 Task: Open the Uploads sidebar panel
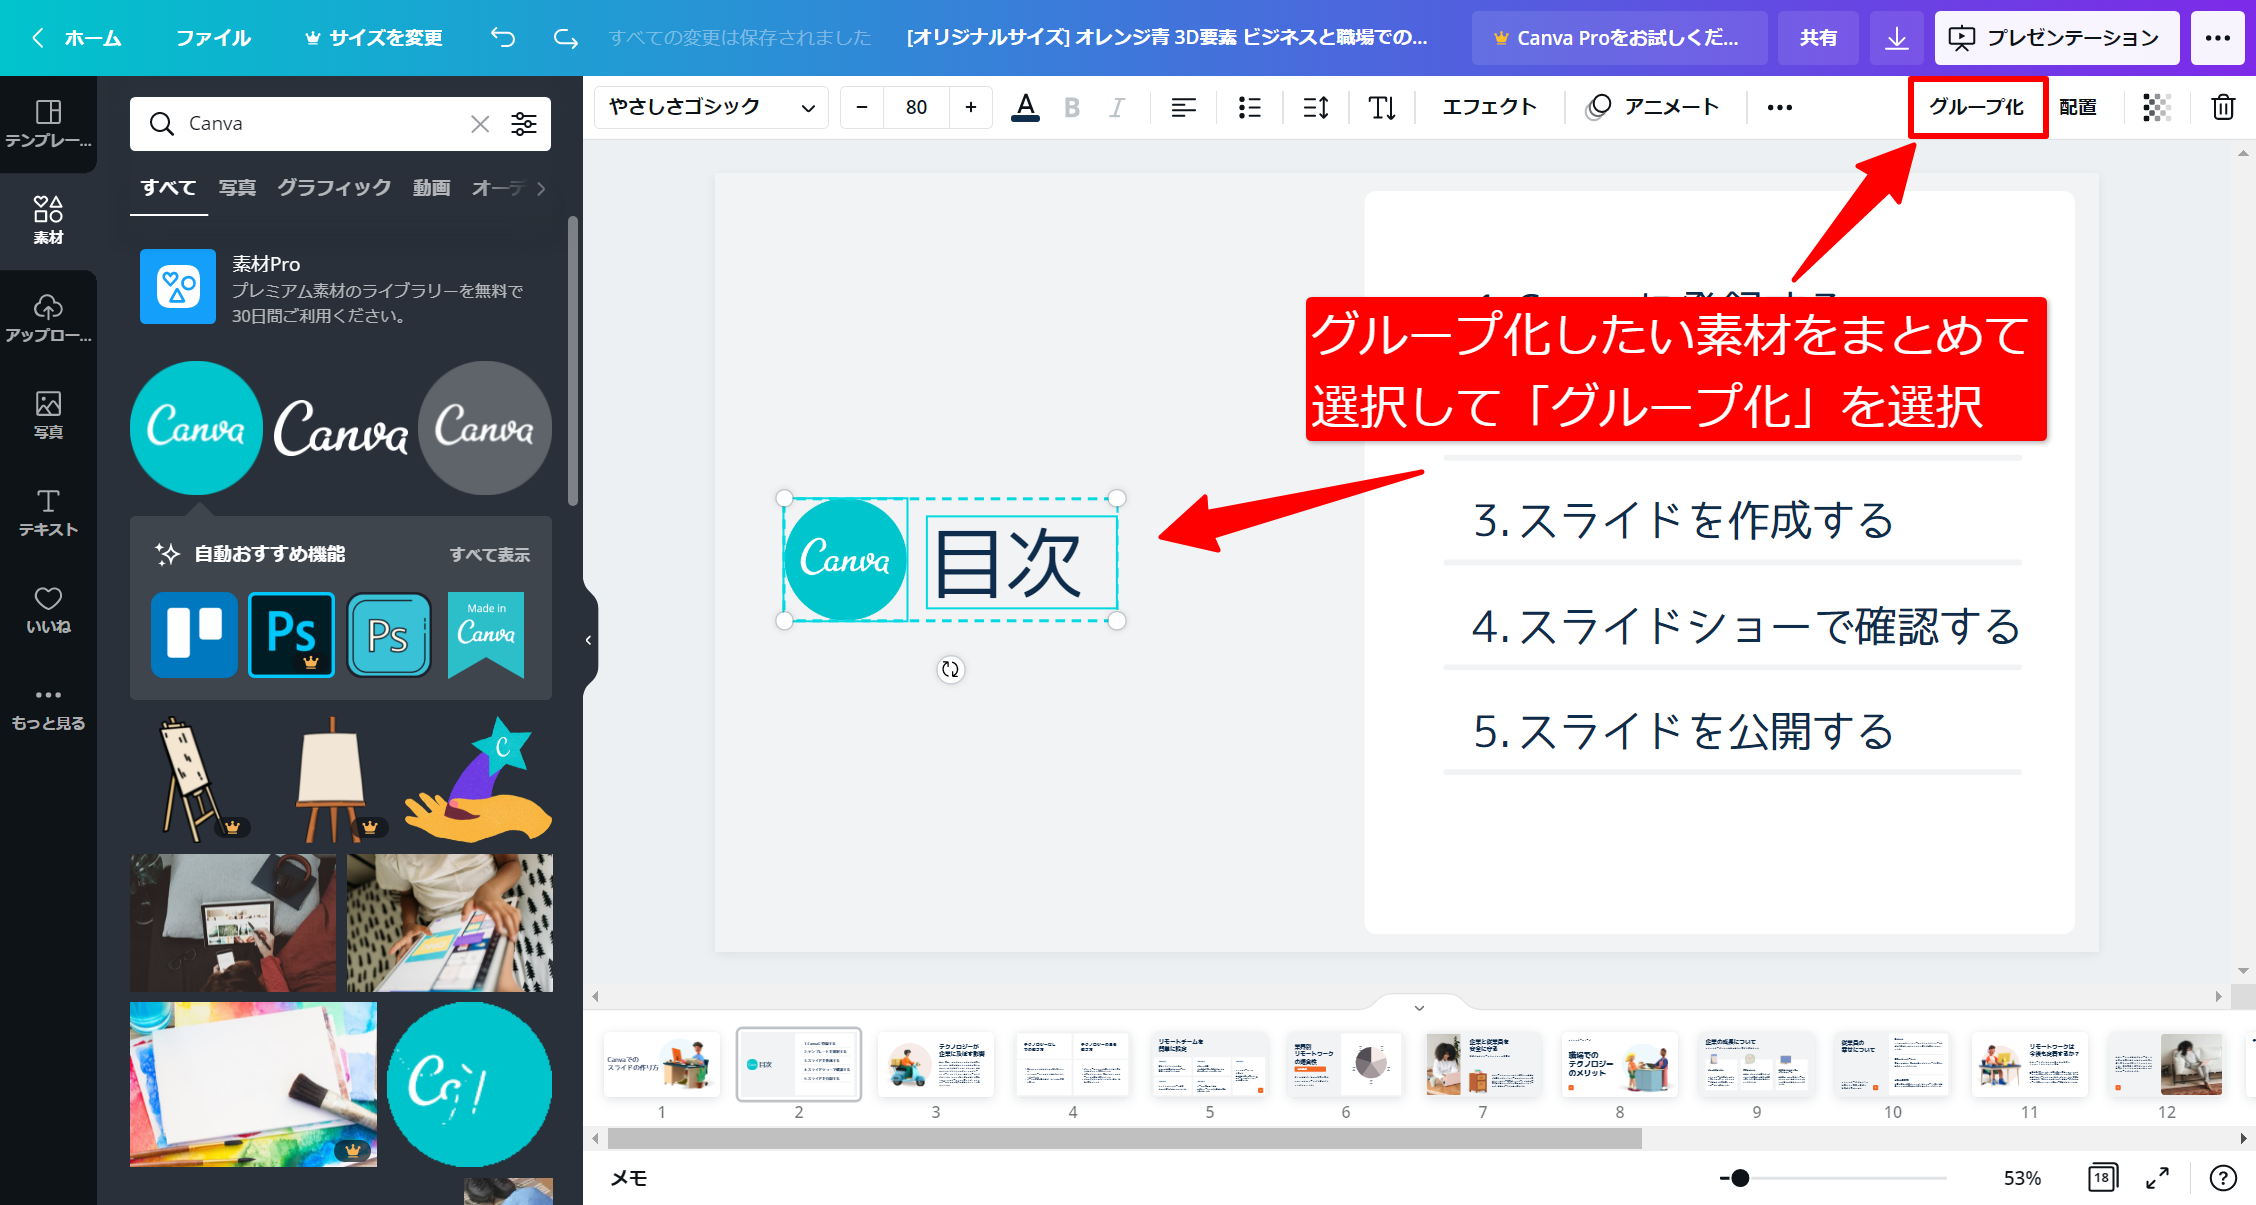coord(48,318)
